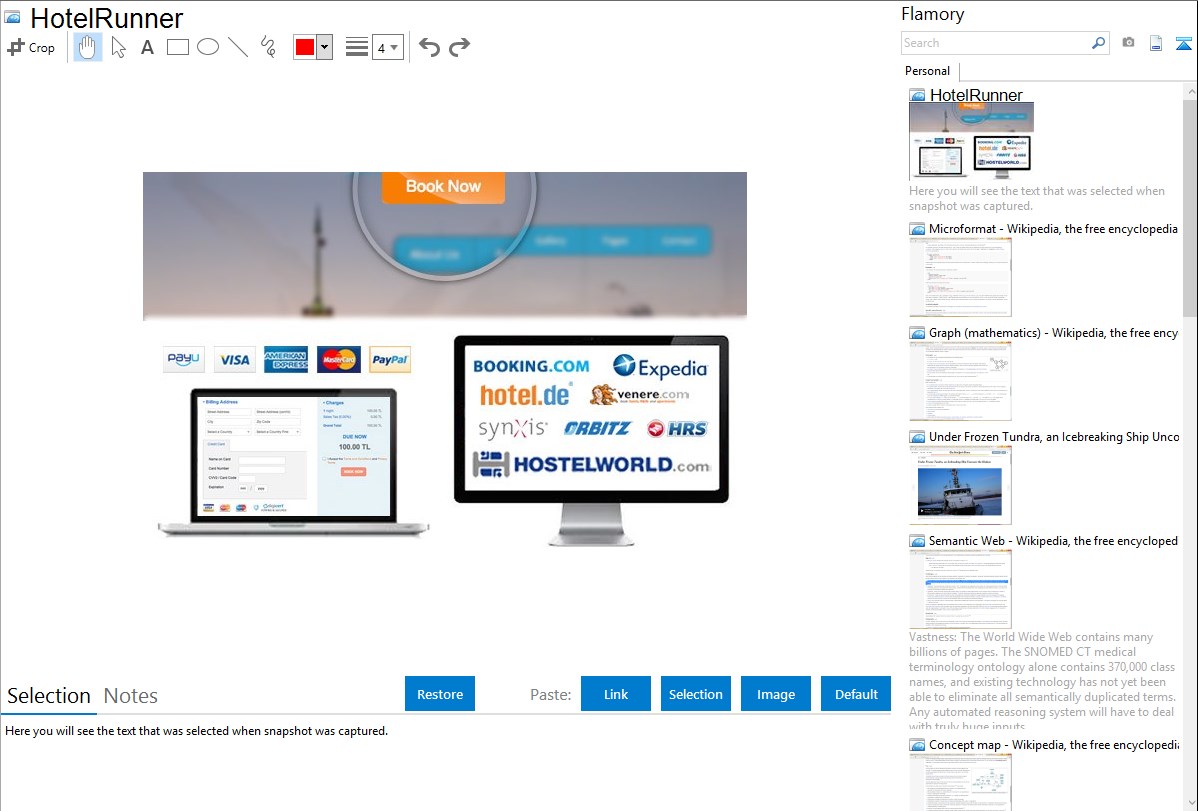Click the Under Frozen Tundra title
Viewport: 1198px width, 811px height.
pos(1054,436)
